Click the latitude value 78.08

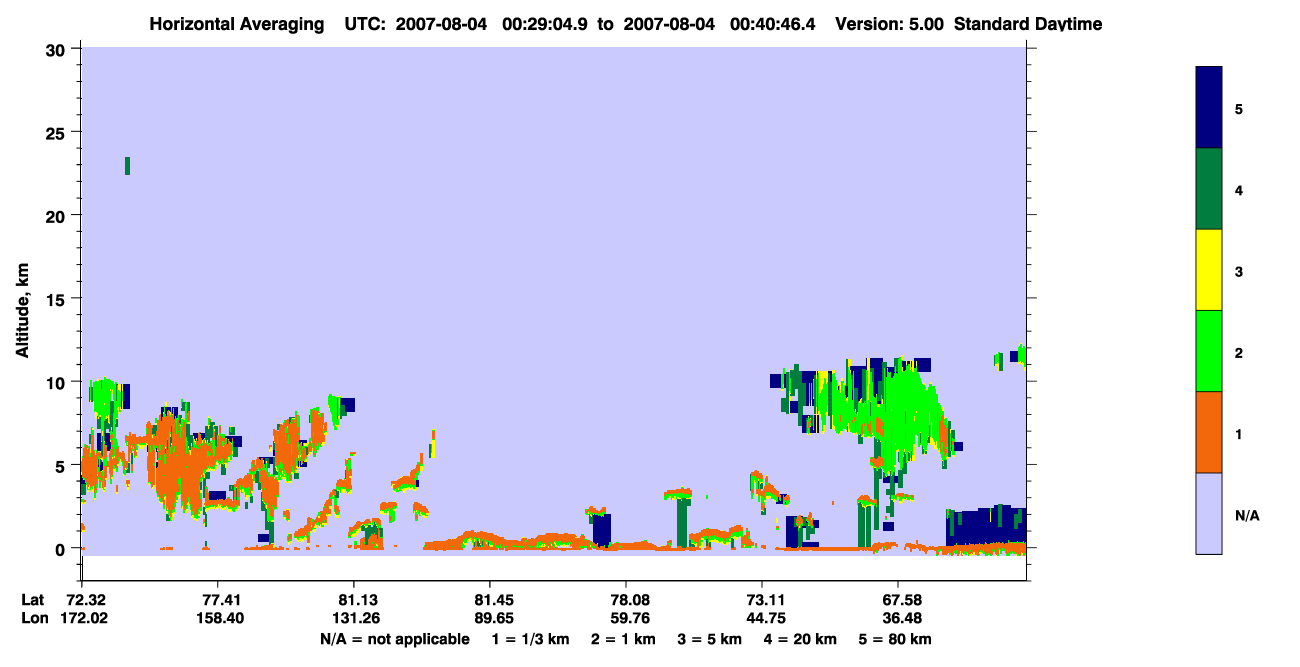pyautogui.click(x=626, y=600)
